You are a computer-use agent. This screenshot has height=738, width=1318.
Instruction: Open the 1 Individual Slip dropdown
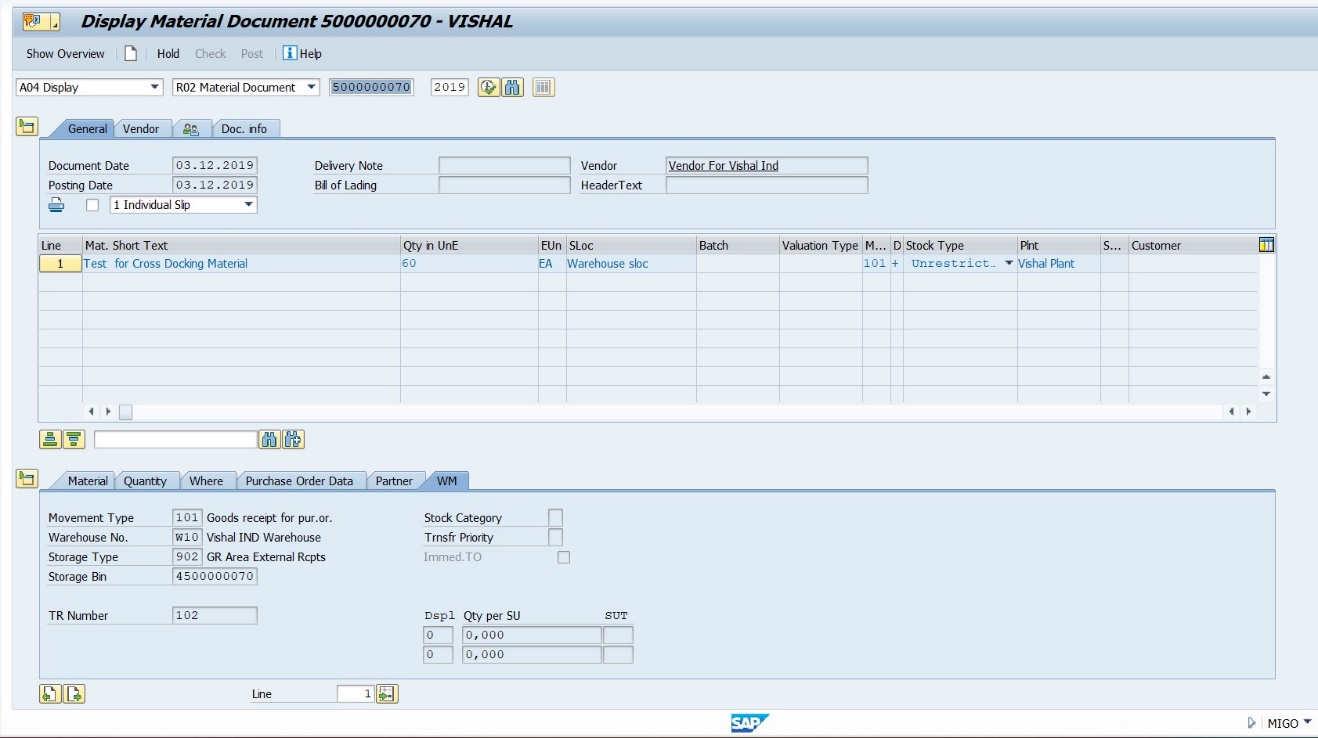249,205
